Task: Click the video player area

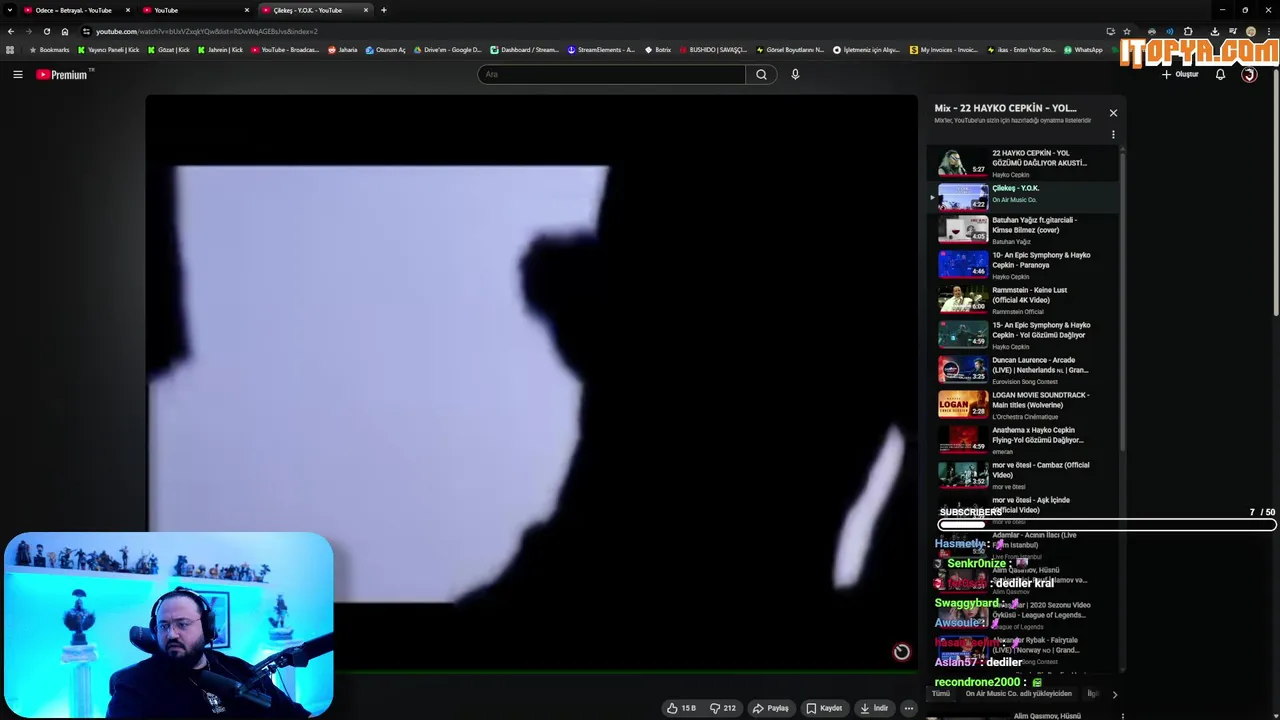Action: coord(531,384)
